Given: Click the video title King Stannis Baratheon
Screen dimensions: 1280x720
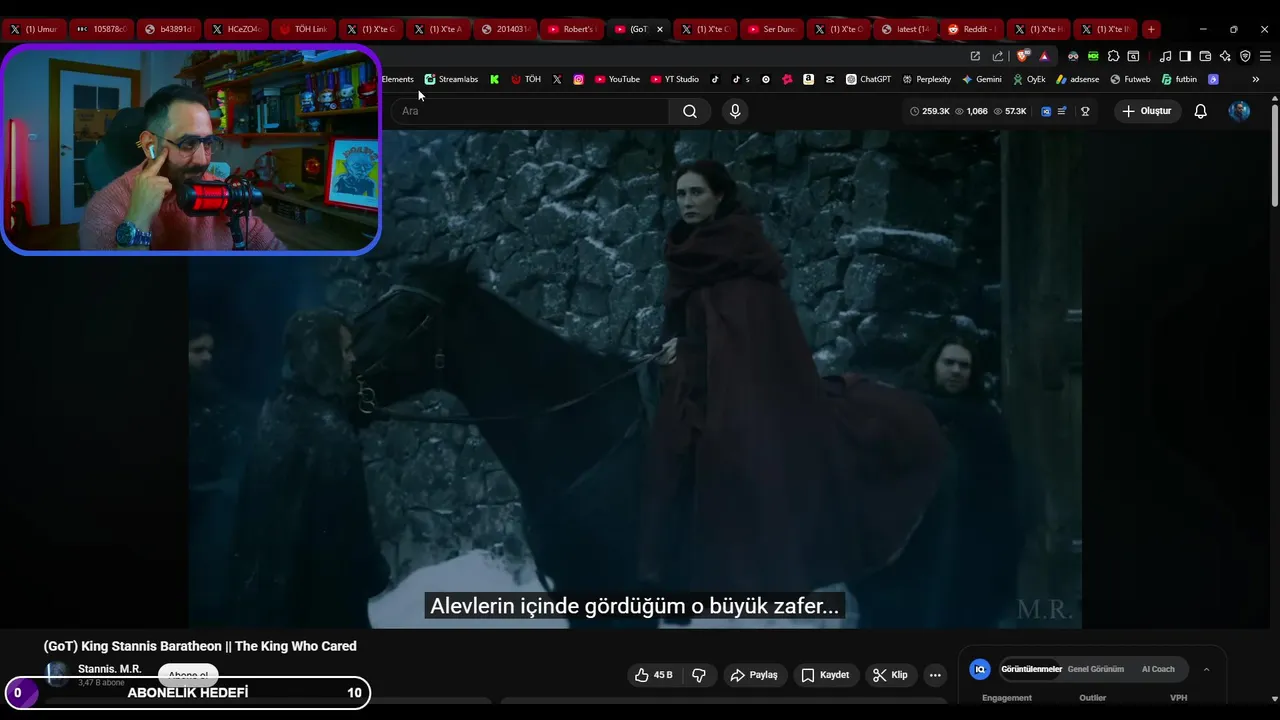Looking at the screenshot, I should [200, 646].
